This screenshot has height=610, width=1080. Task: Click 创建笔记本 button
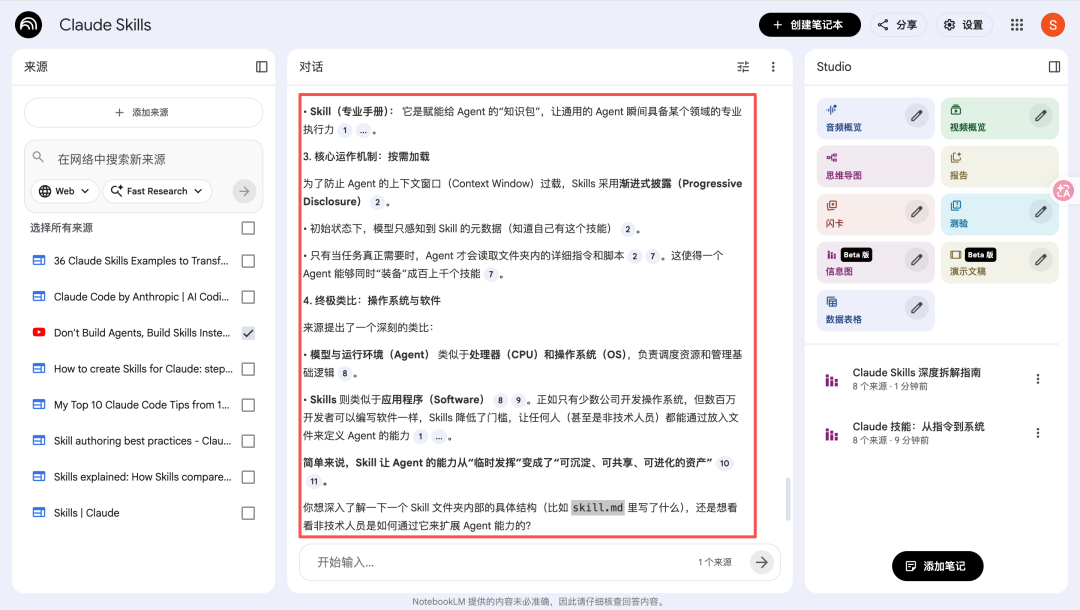coord(809,25)
